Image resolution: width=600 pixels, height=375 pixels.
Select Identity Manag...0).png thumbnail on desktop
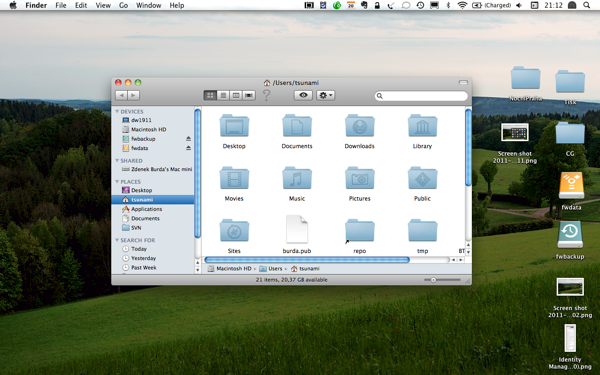click(x=570, y=338)
